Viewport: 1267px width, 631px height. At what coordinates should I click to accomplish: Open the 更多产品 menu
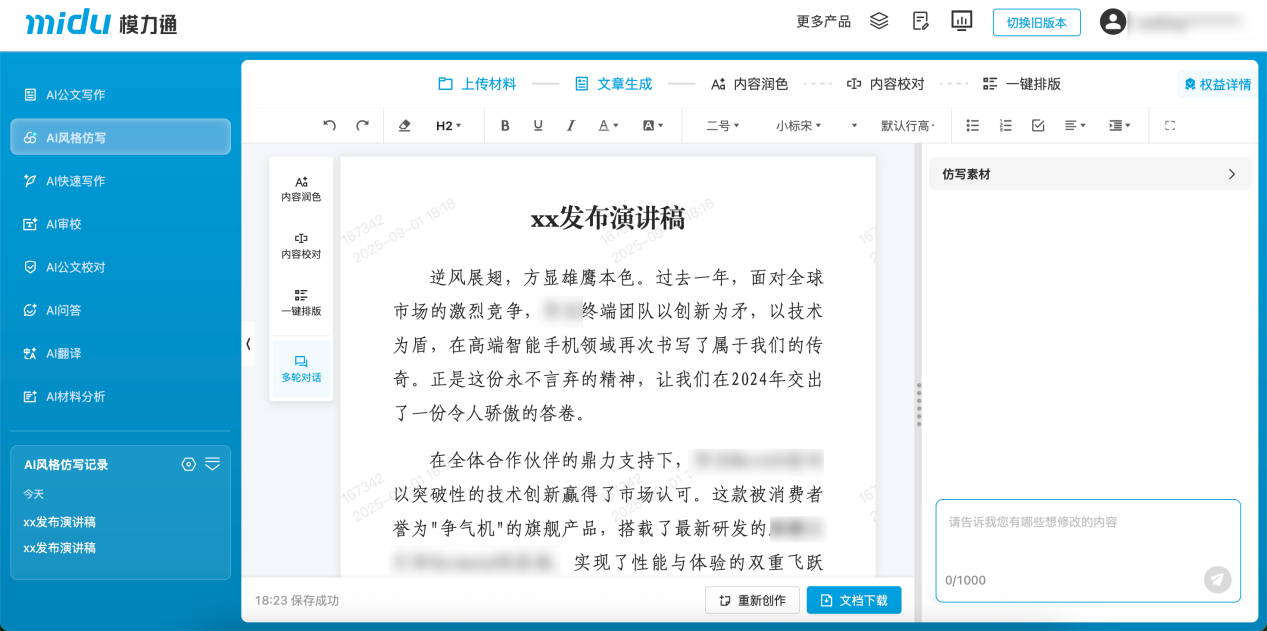[821, 20]
